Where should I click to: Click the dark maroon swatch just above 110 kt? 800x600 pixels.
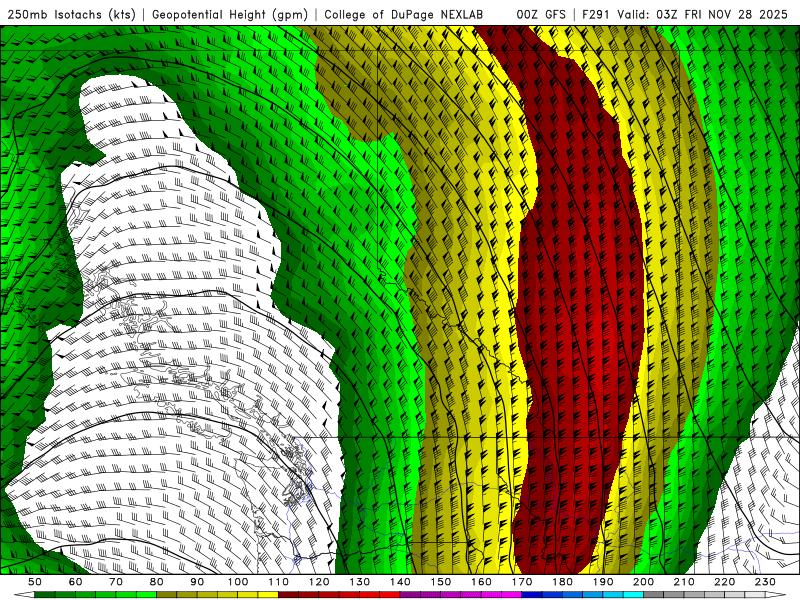[288, 594]
